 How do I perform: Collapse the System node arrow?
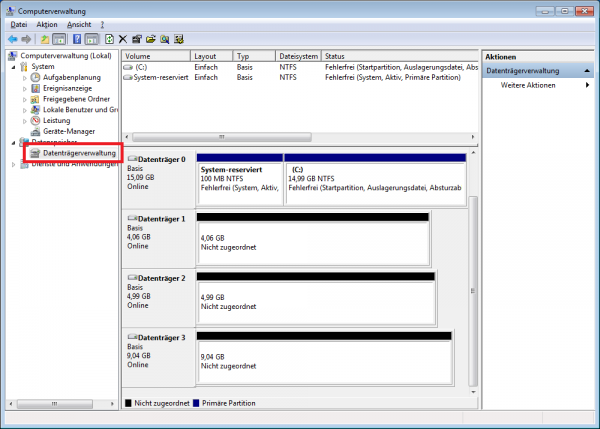[x=13, y=67]
